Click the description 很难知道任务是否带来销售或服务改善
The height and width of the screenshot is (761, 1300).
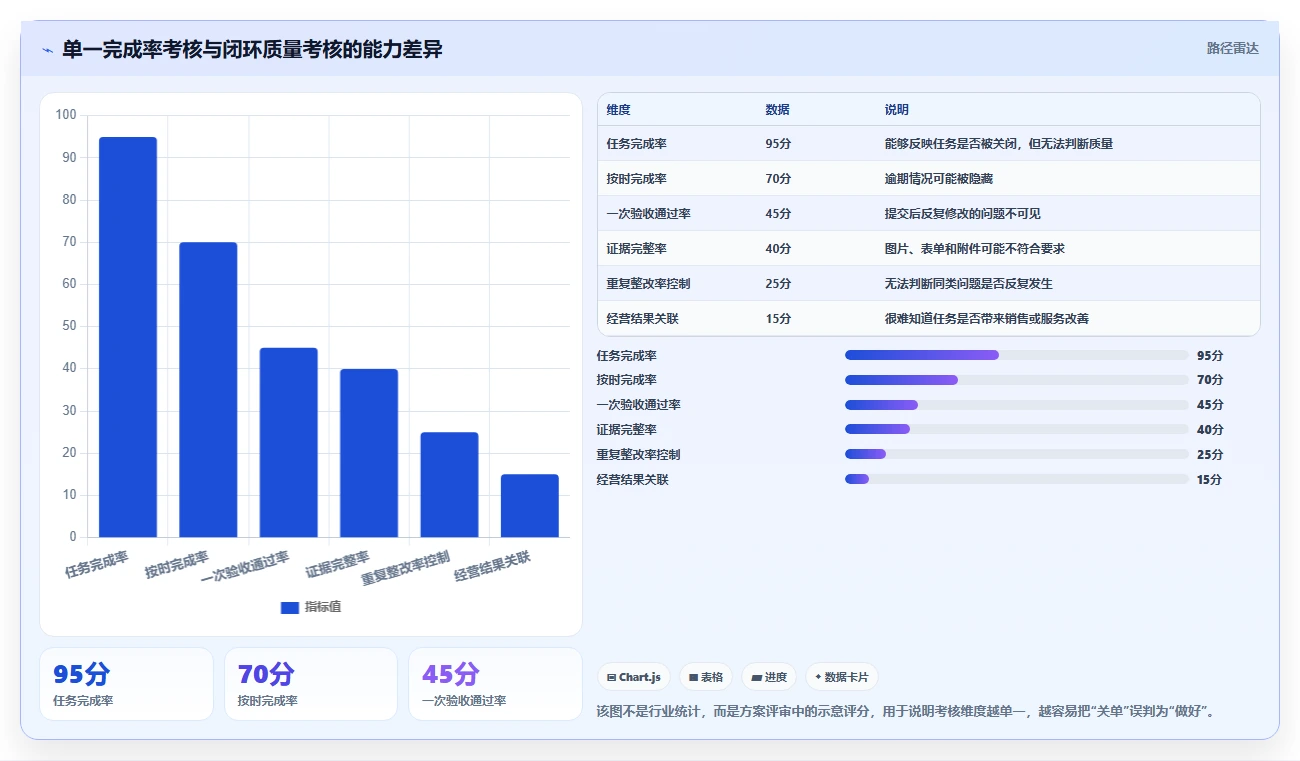987,319
